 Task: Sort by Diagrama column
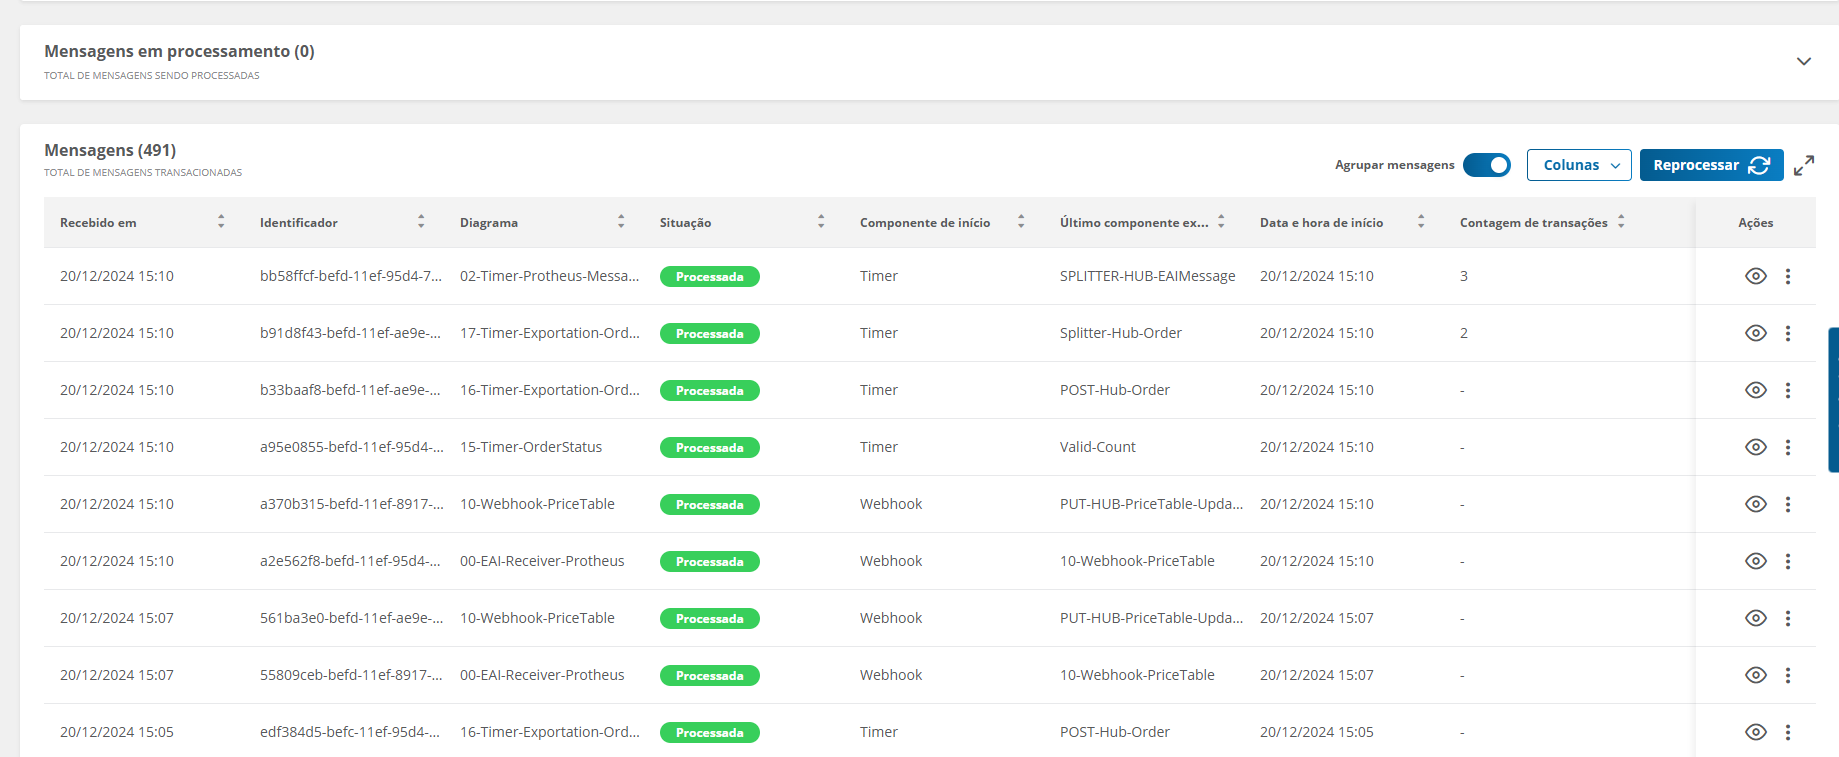point(621,222)
